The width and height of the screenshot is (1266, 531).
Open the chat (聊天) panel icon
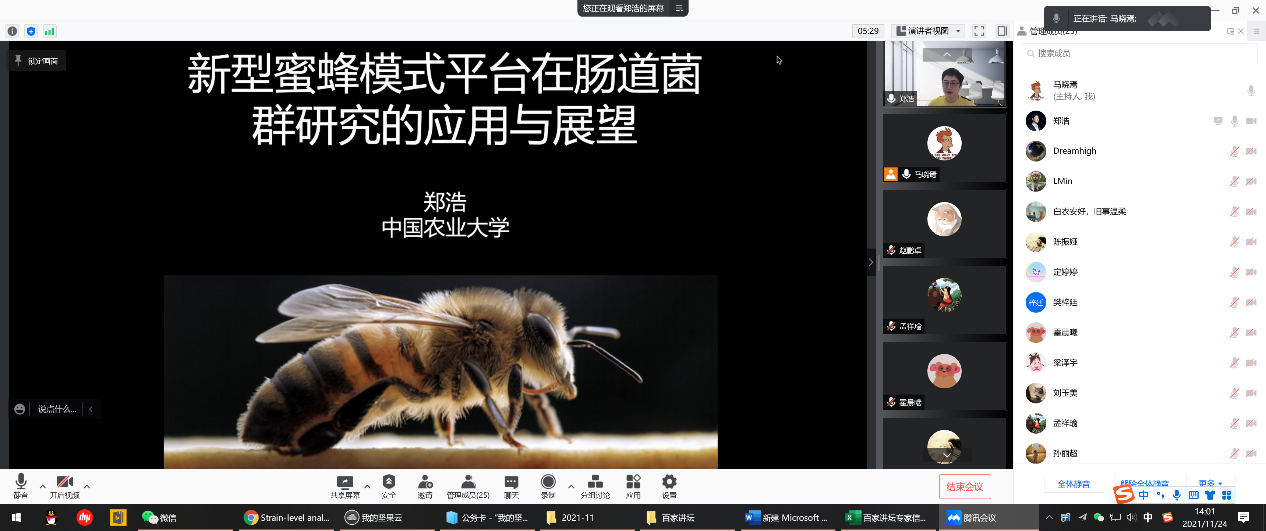tap(511, 483)
